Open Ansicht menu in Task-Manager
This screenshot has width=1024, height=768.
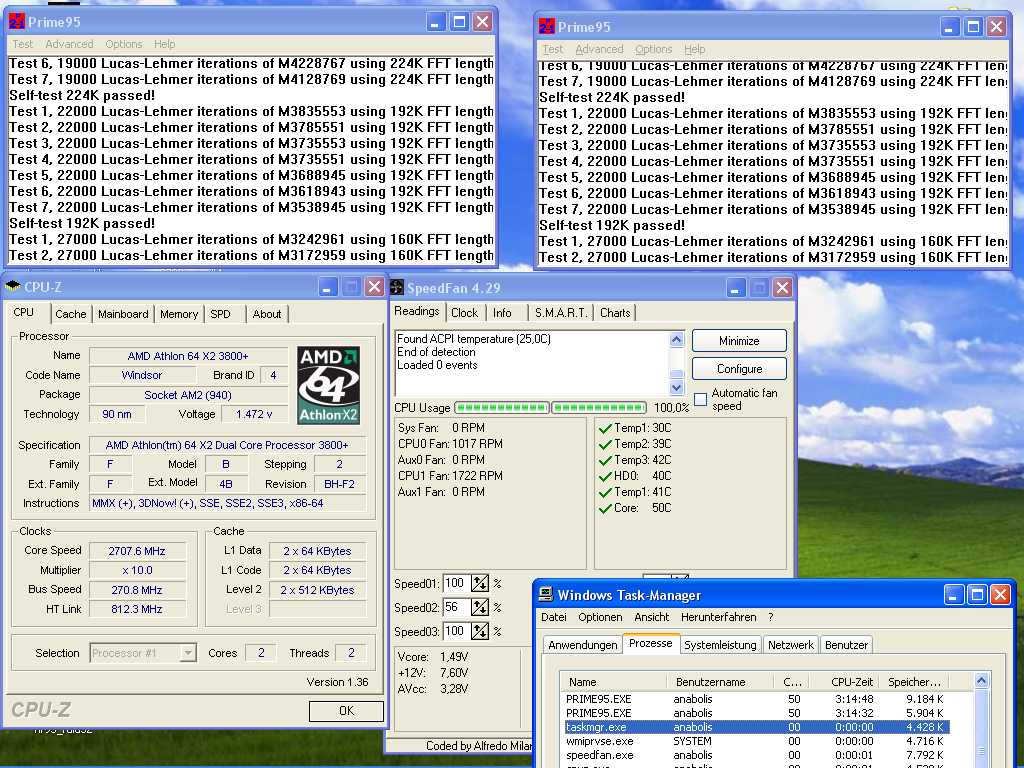pyautogui.click(x=651, y=617)
